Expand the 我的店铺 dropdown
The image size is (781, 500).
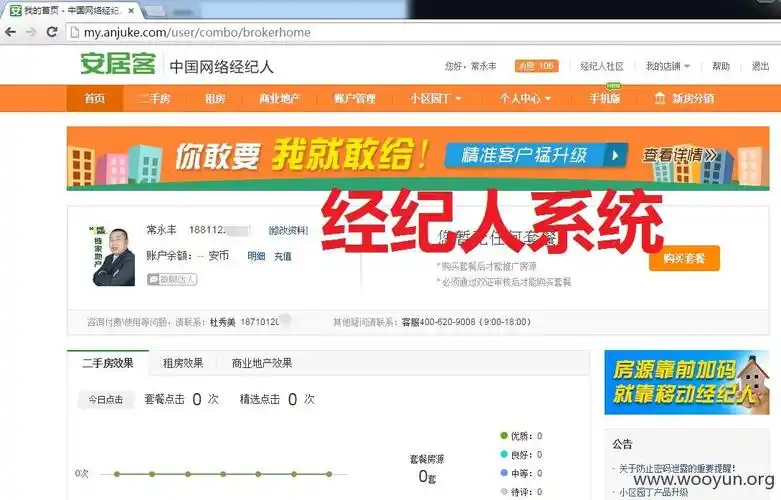(667, 66)
